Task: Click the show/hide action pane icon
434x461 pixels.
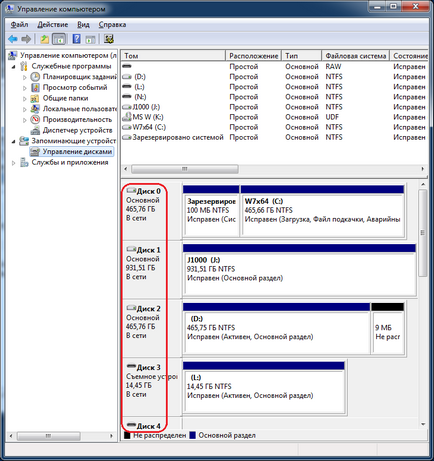Action: (90, 39)
